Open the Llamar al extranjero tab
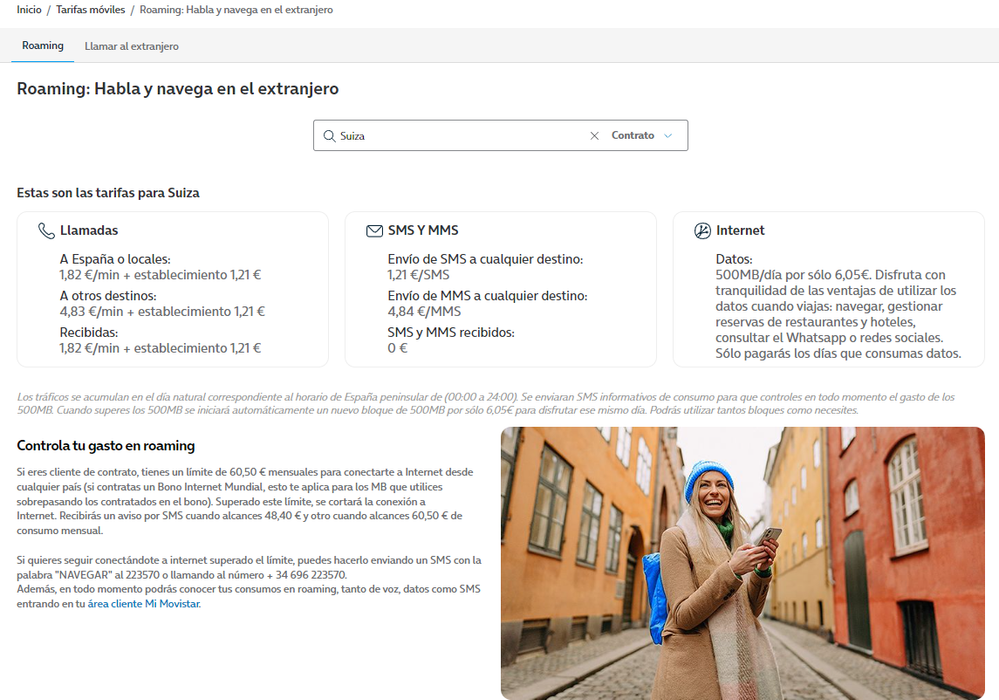Screen dimensions: 999x700 pos(132,46)
